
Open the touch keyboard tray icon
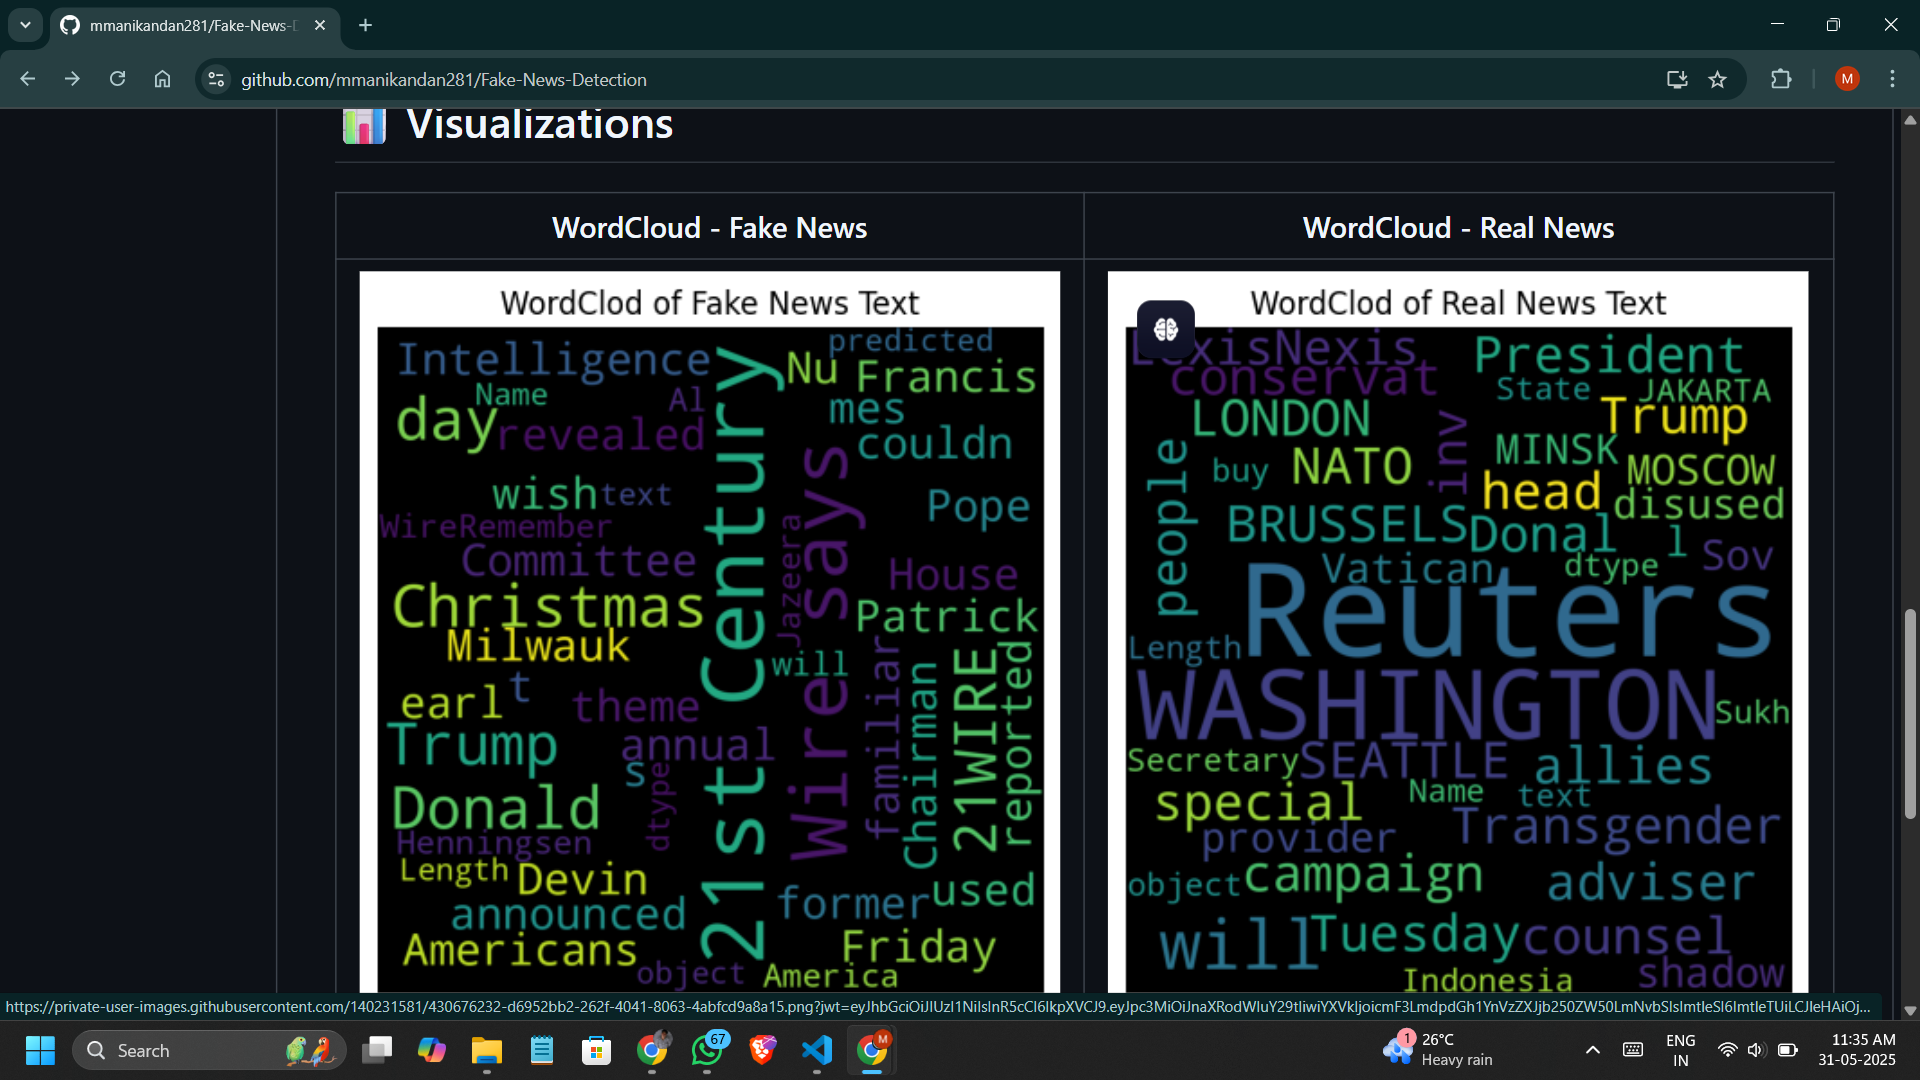pyautogui.click(x=1633, y=1050)
